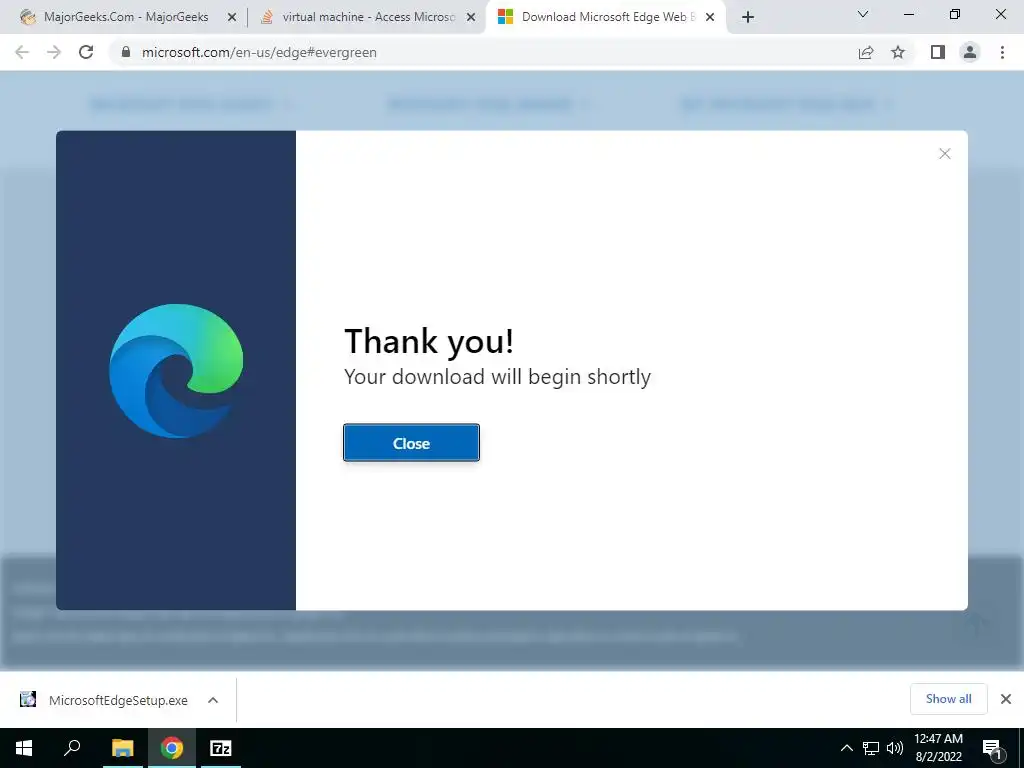Viewport: 1024px width, 768px height.
Task: View site security lock information
Action: click(x=126, y=52)
